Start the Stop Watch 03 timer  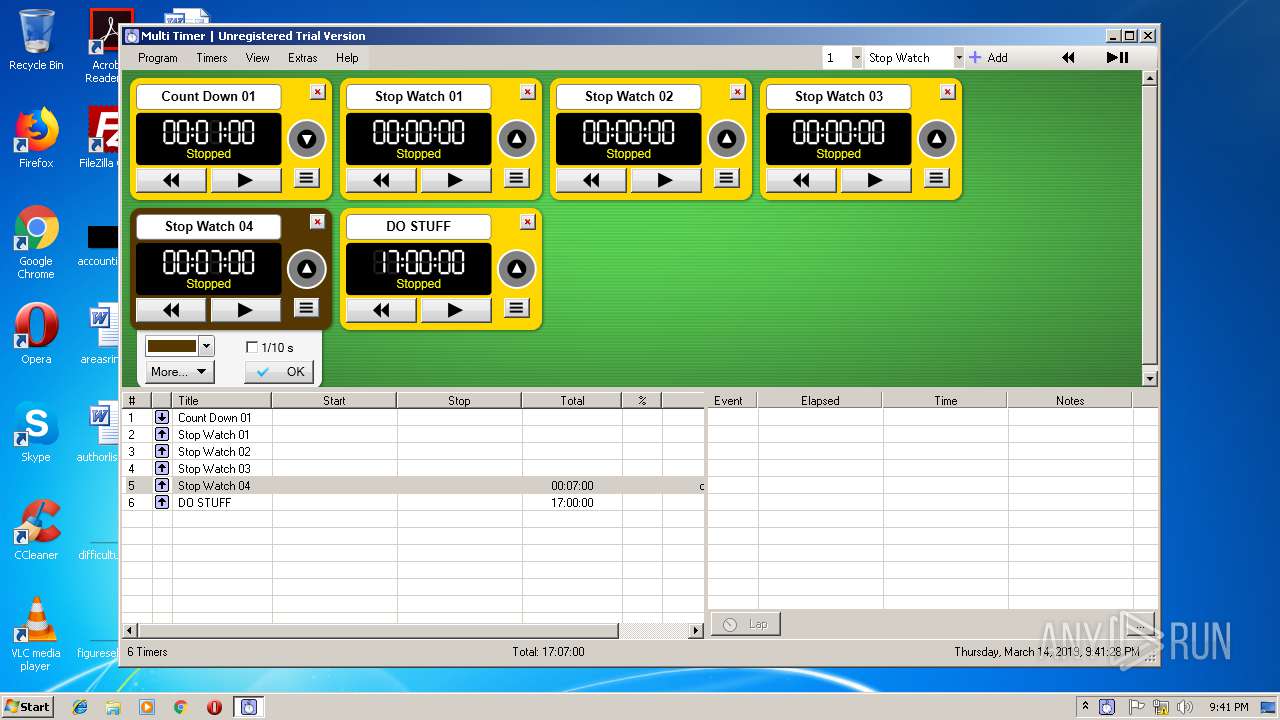click(x=875, y=180)
